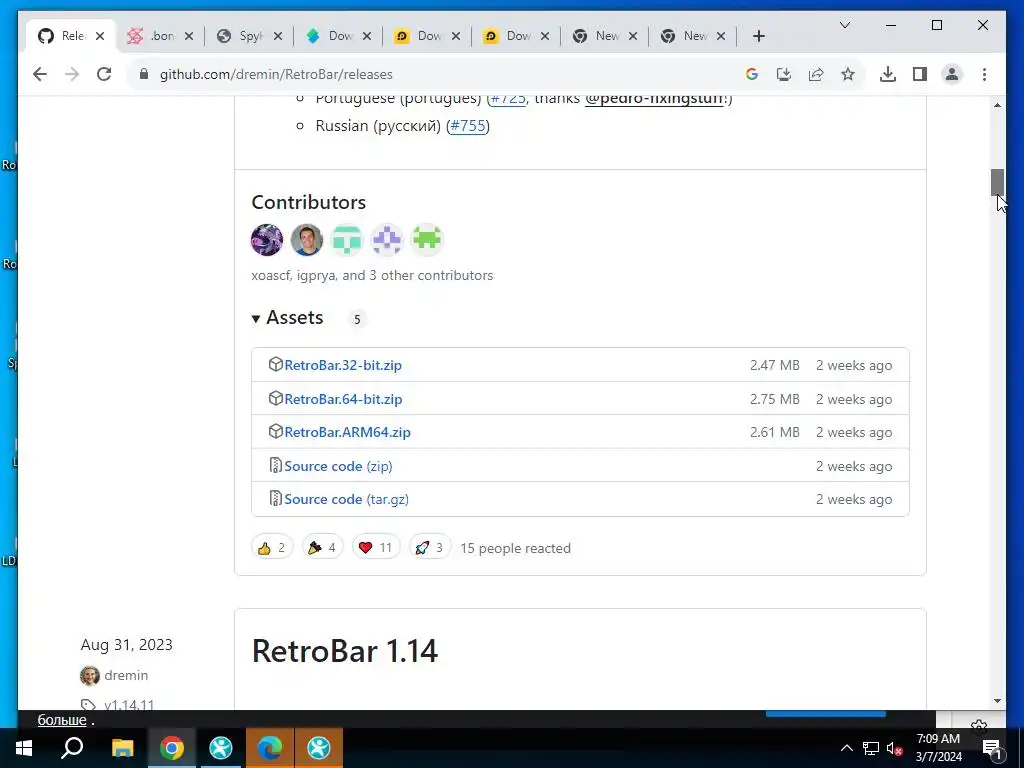Open the igprya contributor avatar photo
Viewport: 1024px width, 768px height.
point(307,240)
